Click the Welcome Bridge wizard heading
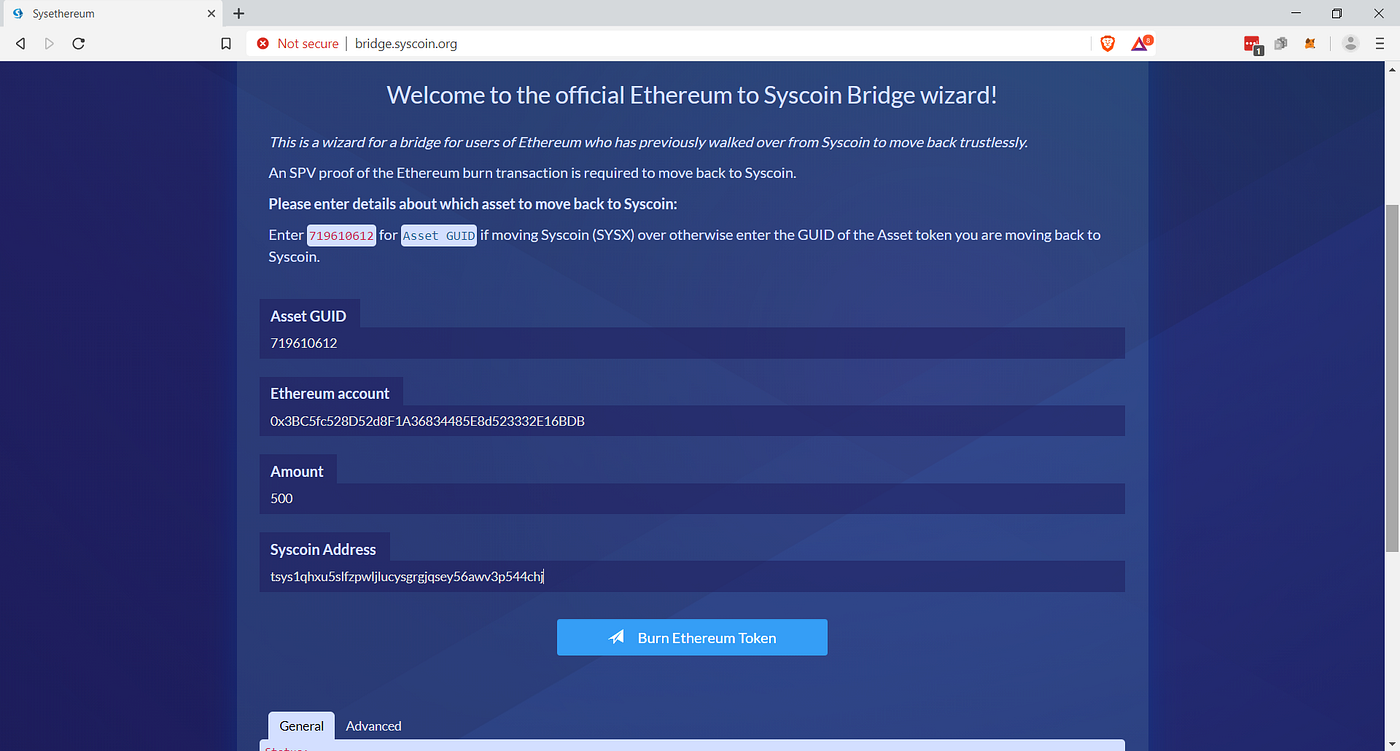The image size is (1400, 751). [692, 95]
